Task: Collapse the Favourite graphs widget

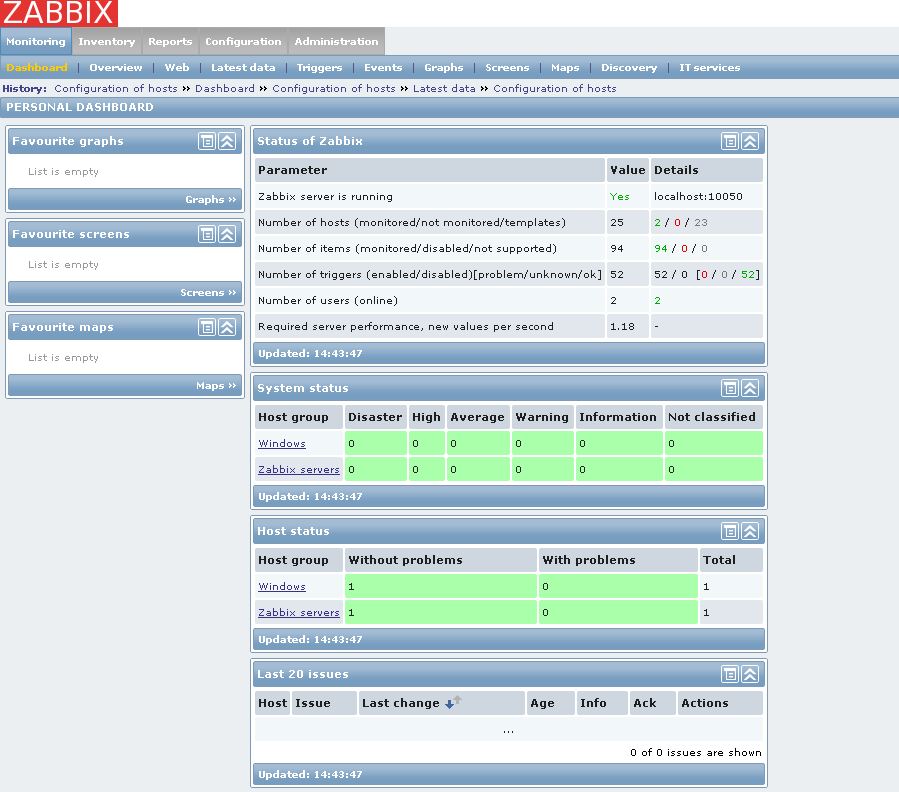Action: tap(227, 141)
